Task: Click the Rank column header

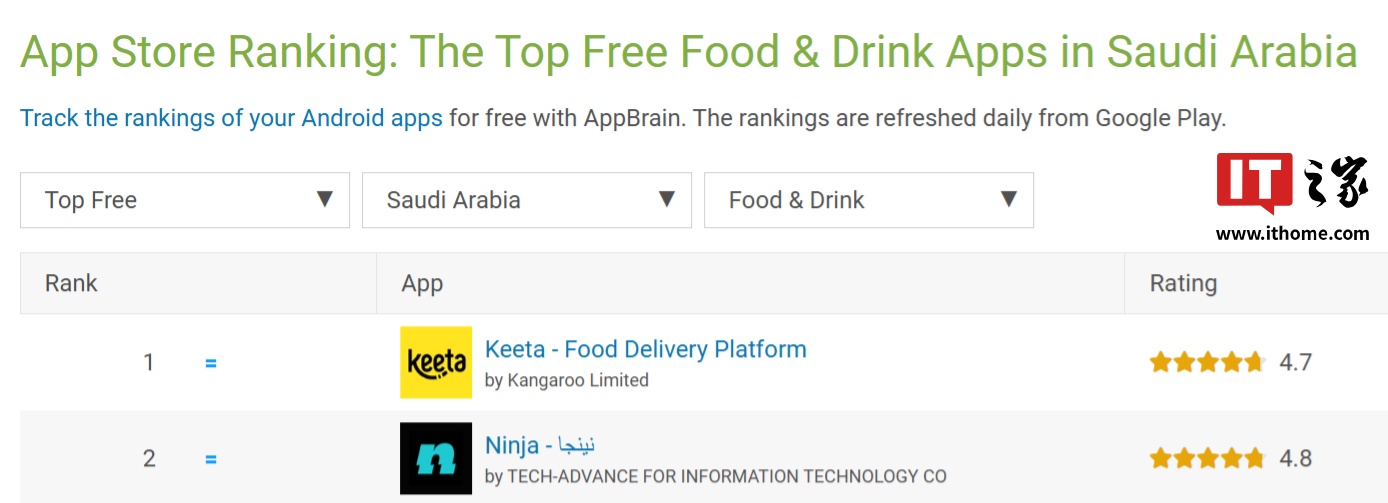Action: click(x=71, y=283)
